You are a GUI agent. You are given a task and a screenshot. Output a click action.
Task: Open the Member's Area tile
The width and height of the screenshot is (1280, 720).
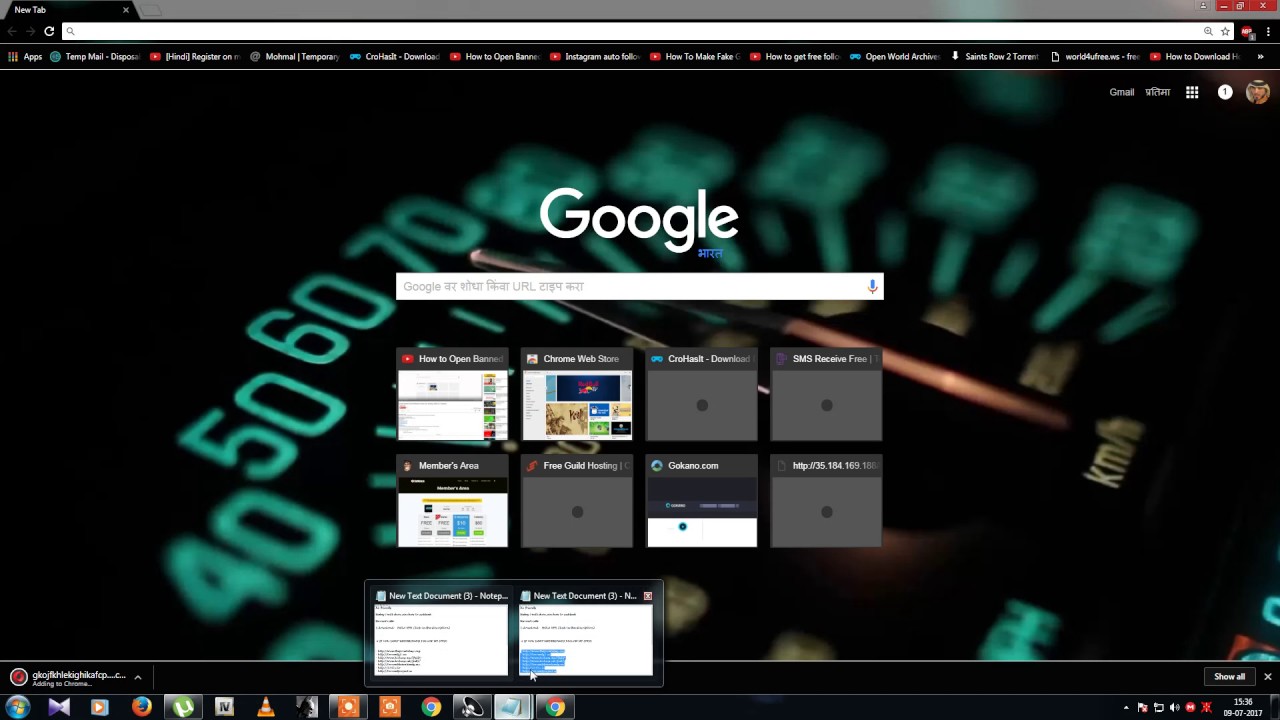click(x=453, y=501)
